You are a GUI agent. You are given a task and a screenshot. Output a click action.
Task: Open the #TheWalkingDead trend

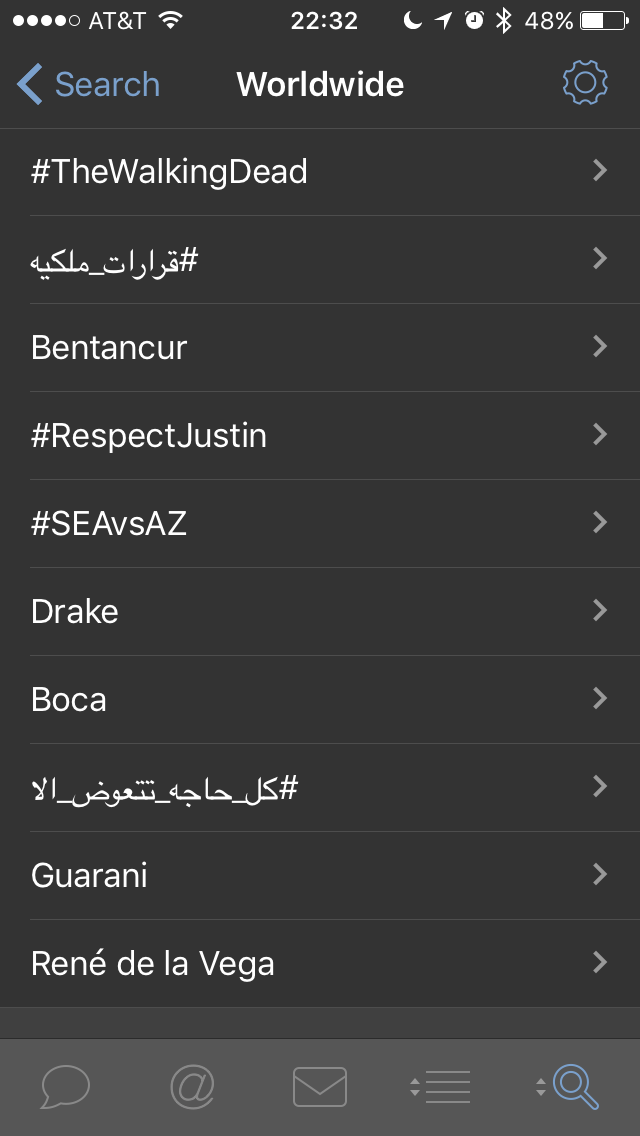click(x=170, y=172)
